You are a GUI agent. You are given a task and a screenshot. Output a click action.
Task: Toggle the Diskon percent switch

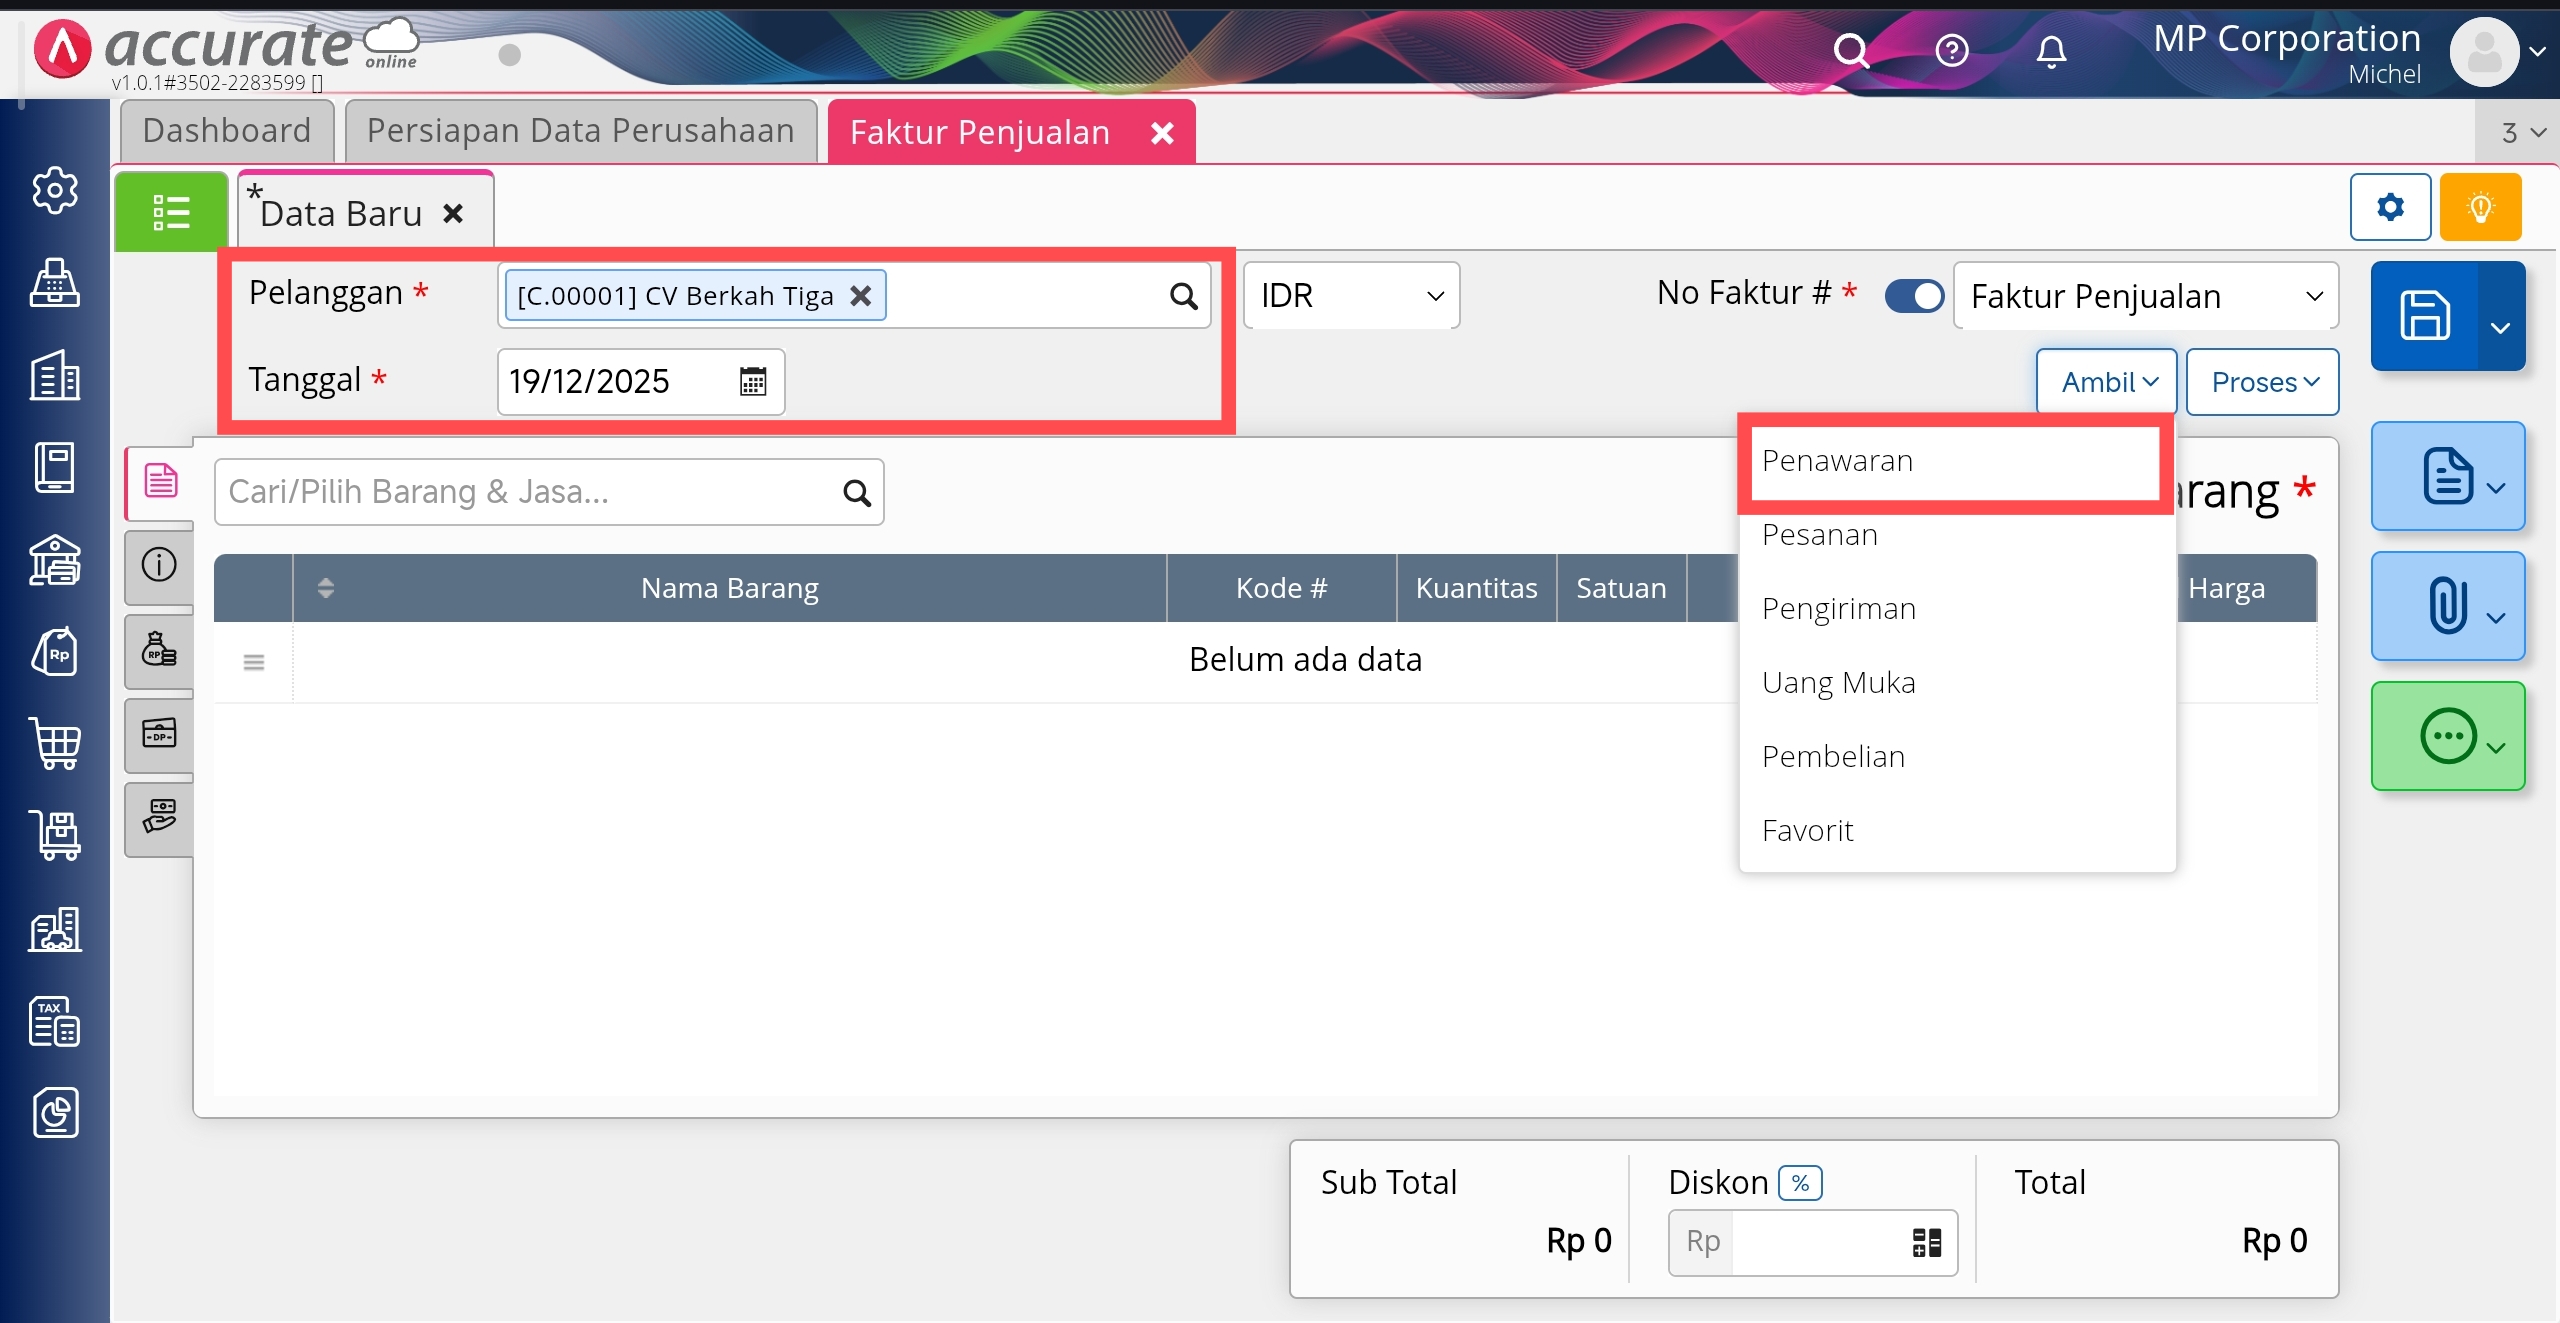coord(1800,1183)
